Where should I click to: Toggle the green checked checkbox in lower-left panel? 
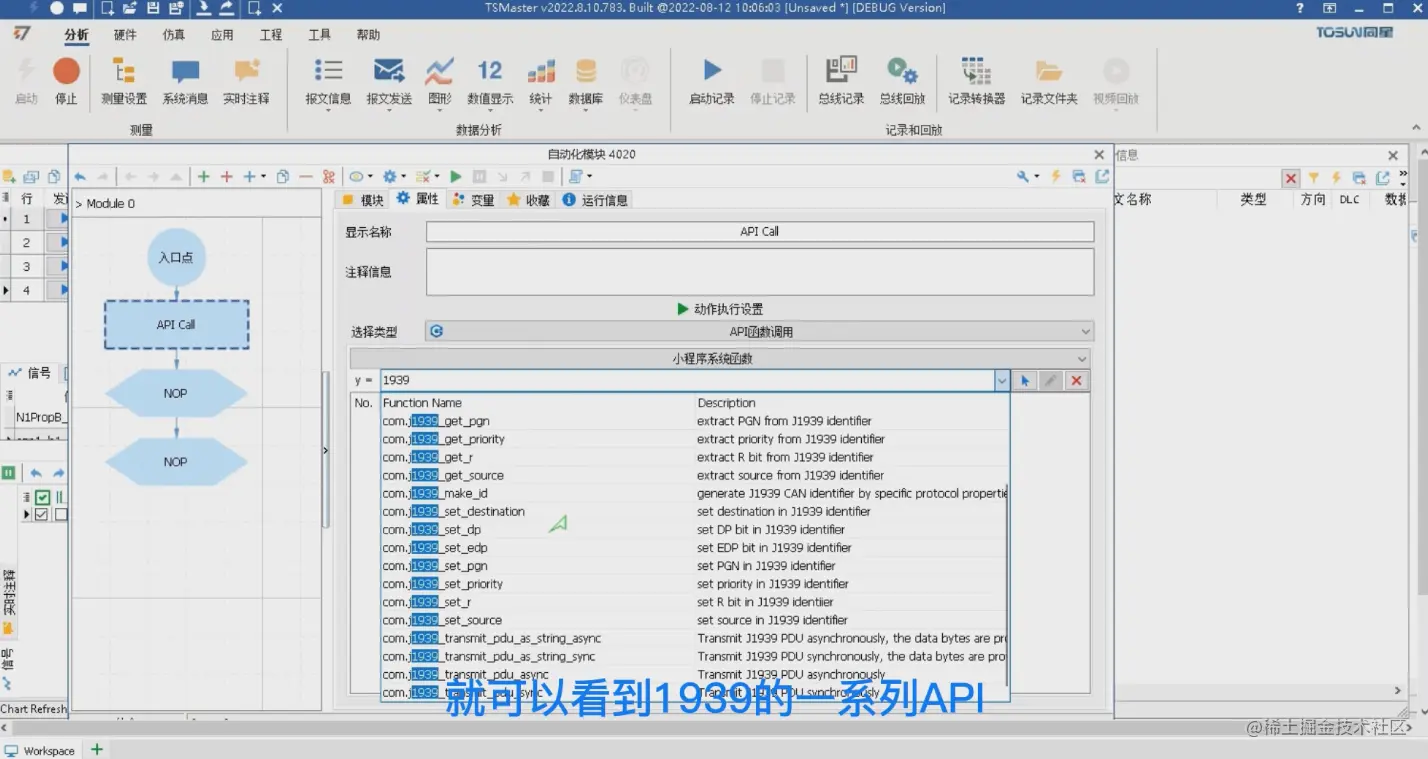[43, 497]
